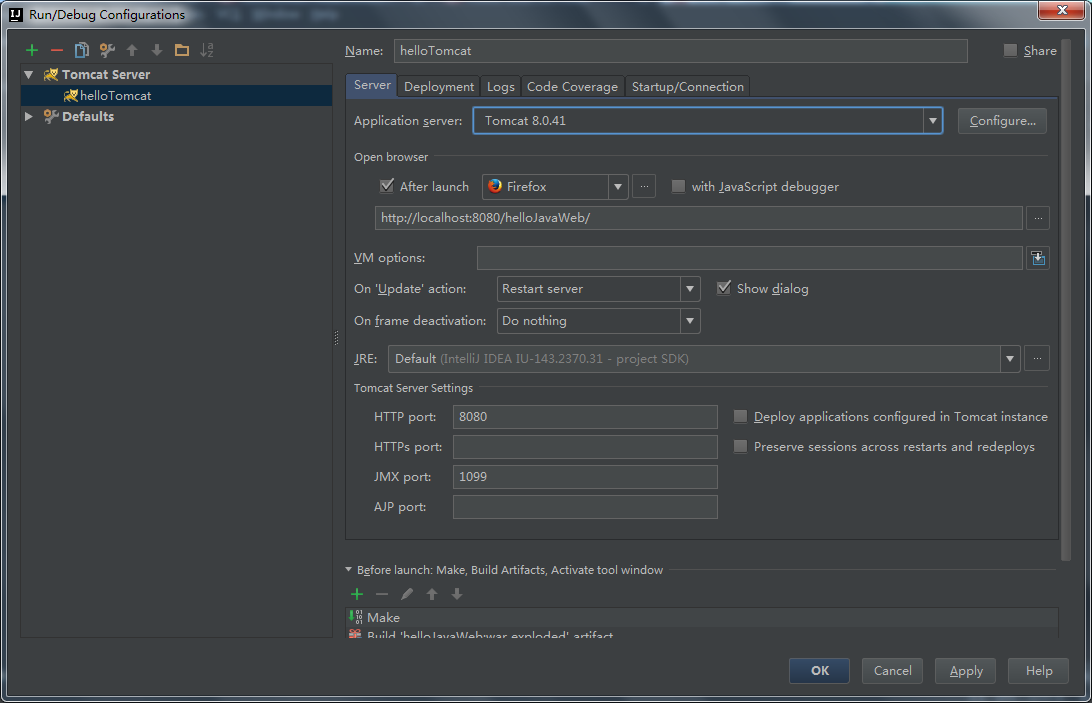Viewport: 1092px width, 703px height.
Task: Remove the selected Before launch task
Action: (x=382, y=594)
